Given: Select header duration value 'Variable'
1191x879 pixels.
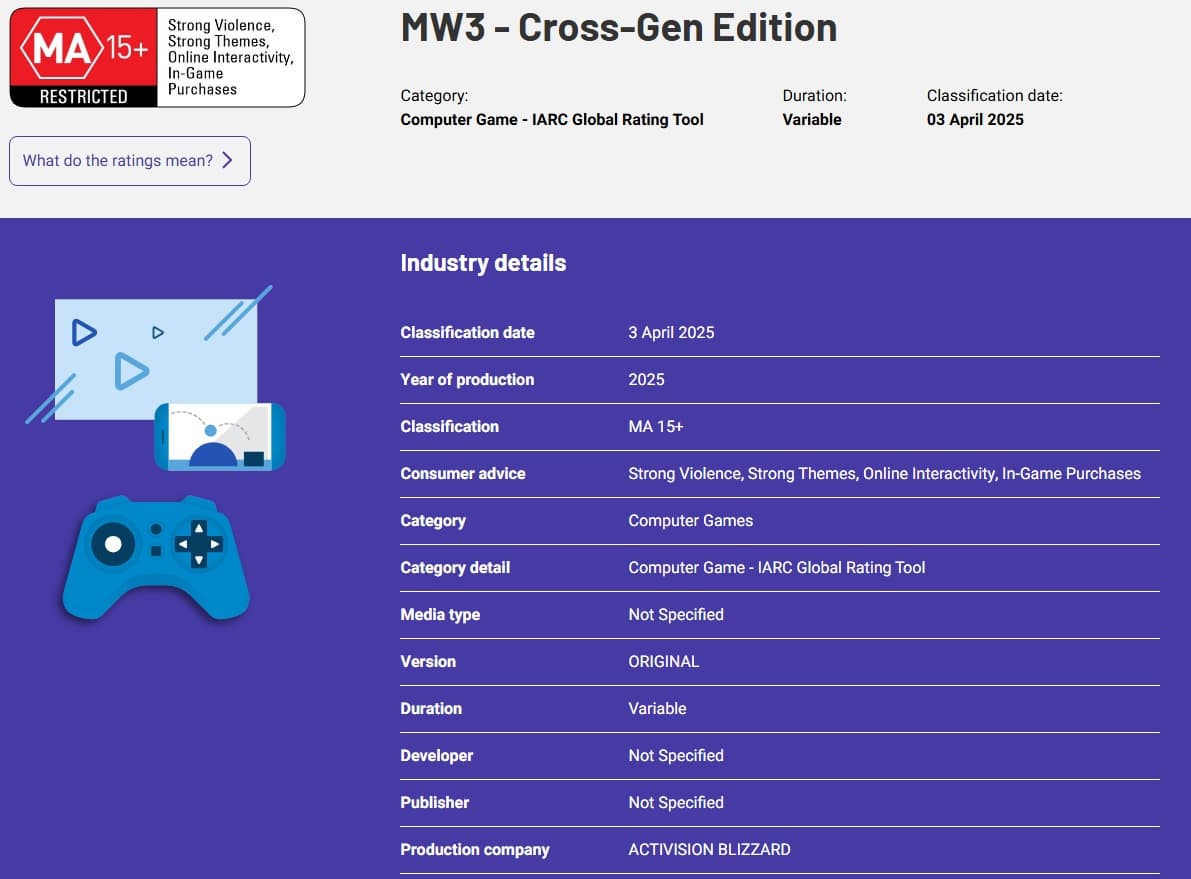Looking at the screenshot, I should click(x=812, y=119).
